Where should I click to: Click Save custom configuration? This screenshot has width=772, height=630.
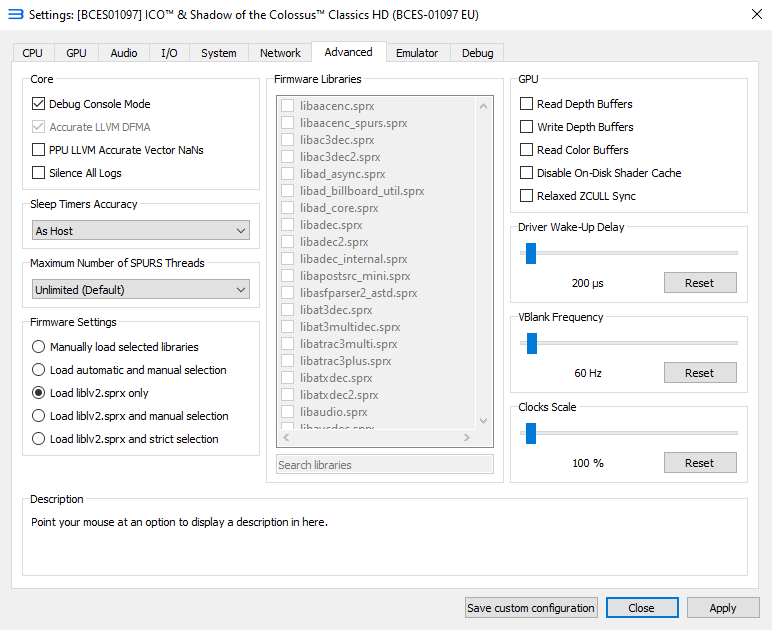pos(531,608)
